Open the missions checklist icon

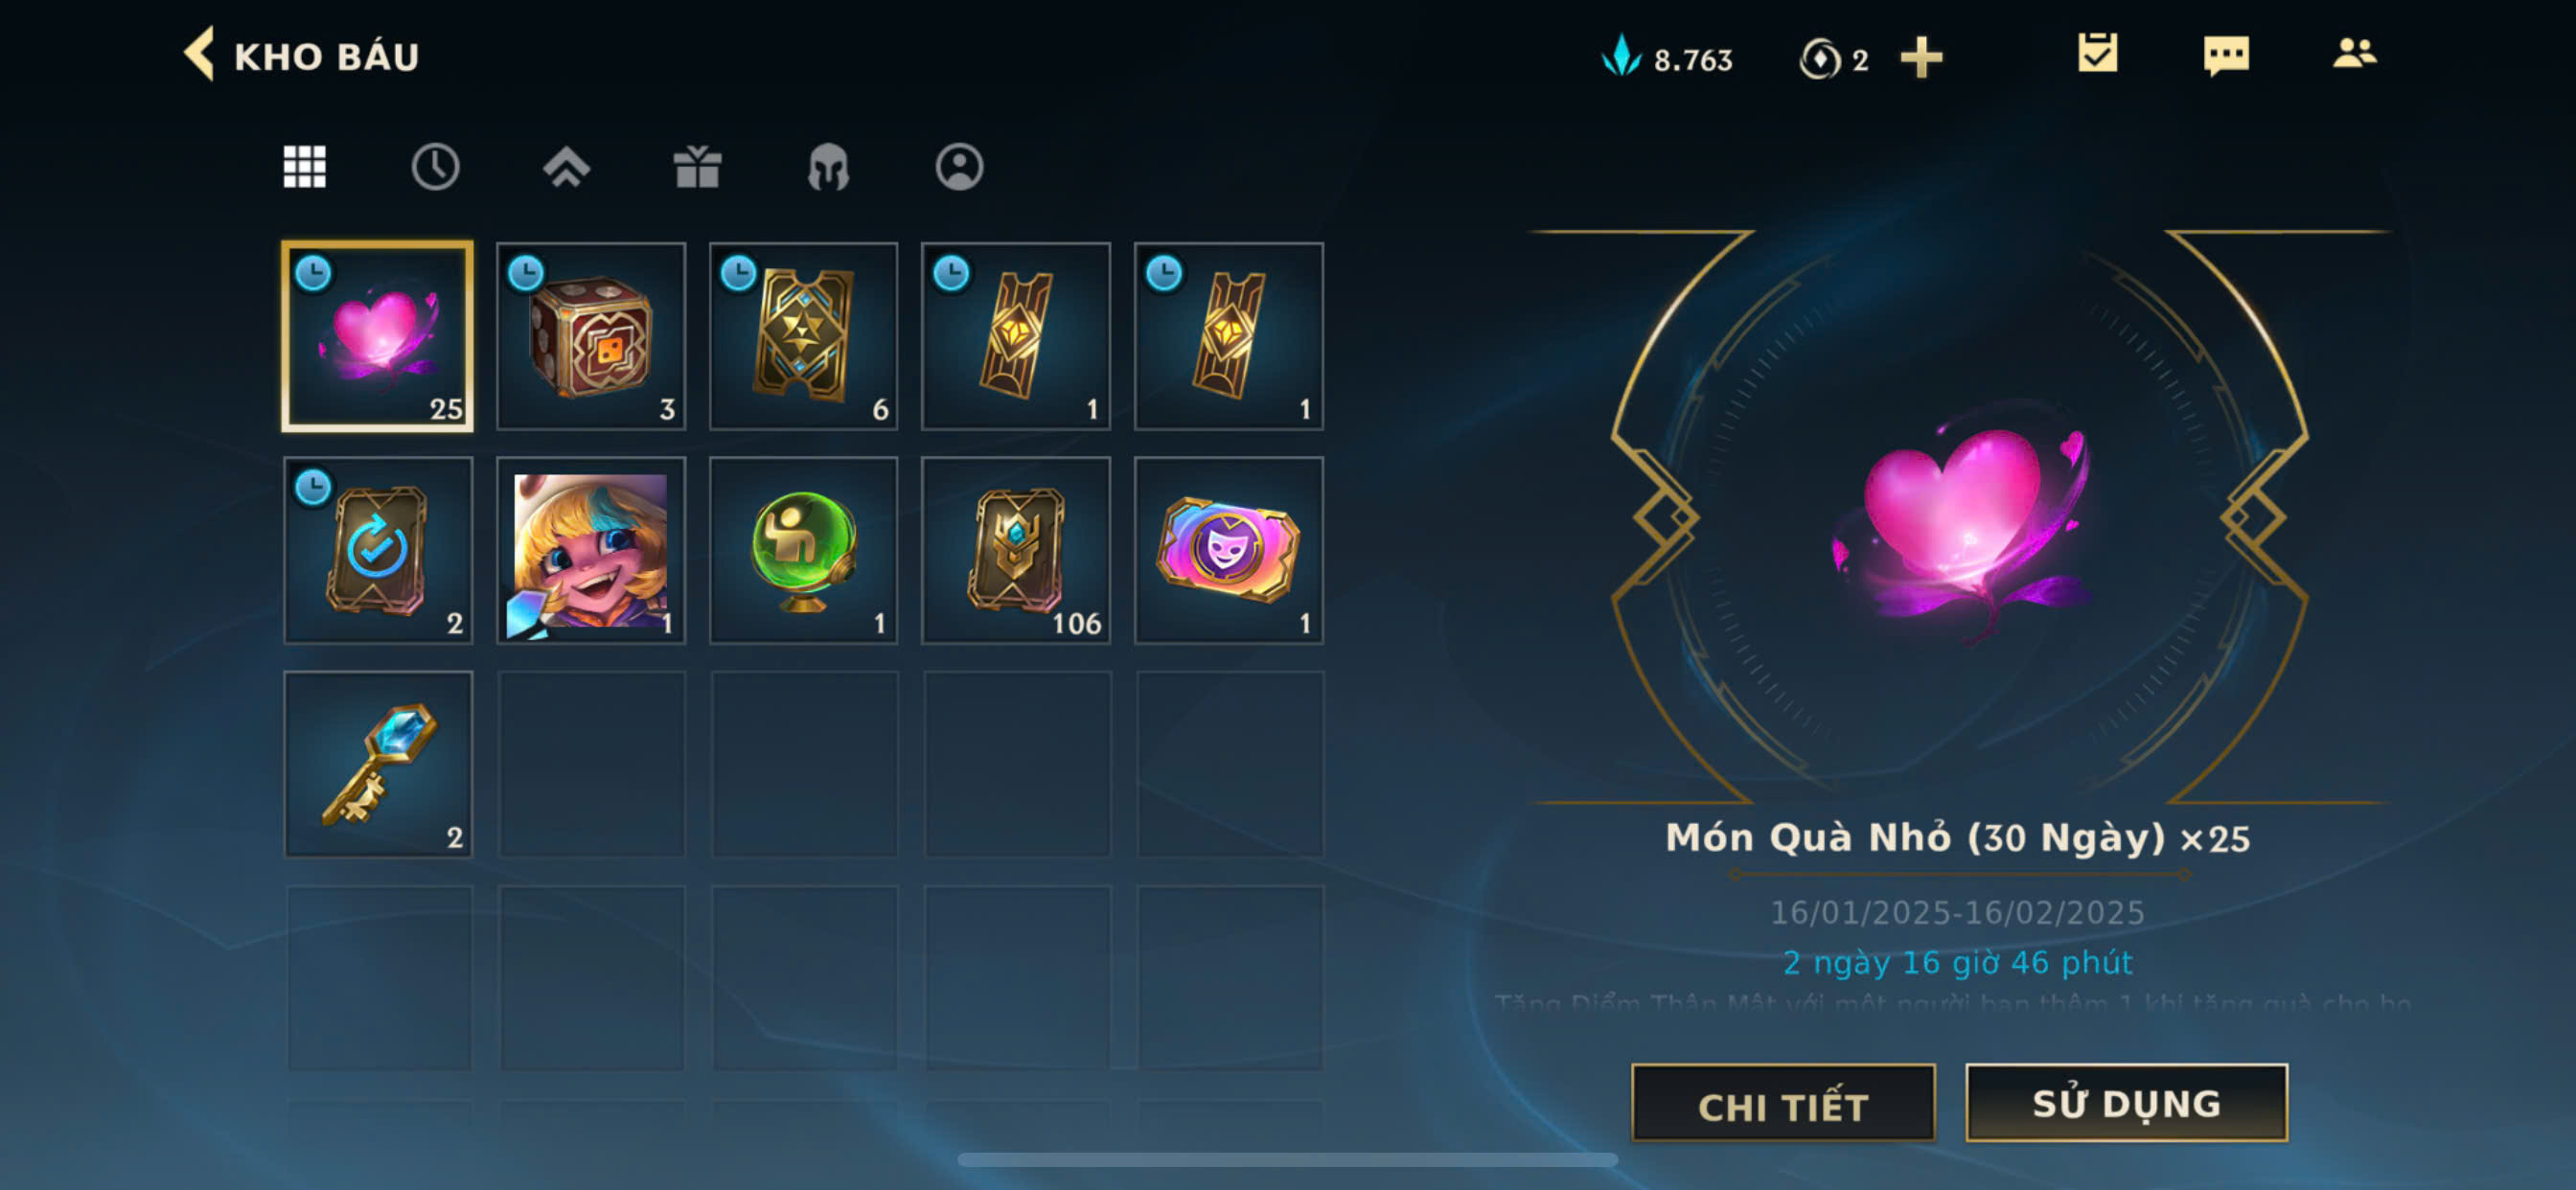2097,53
